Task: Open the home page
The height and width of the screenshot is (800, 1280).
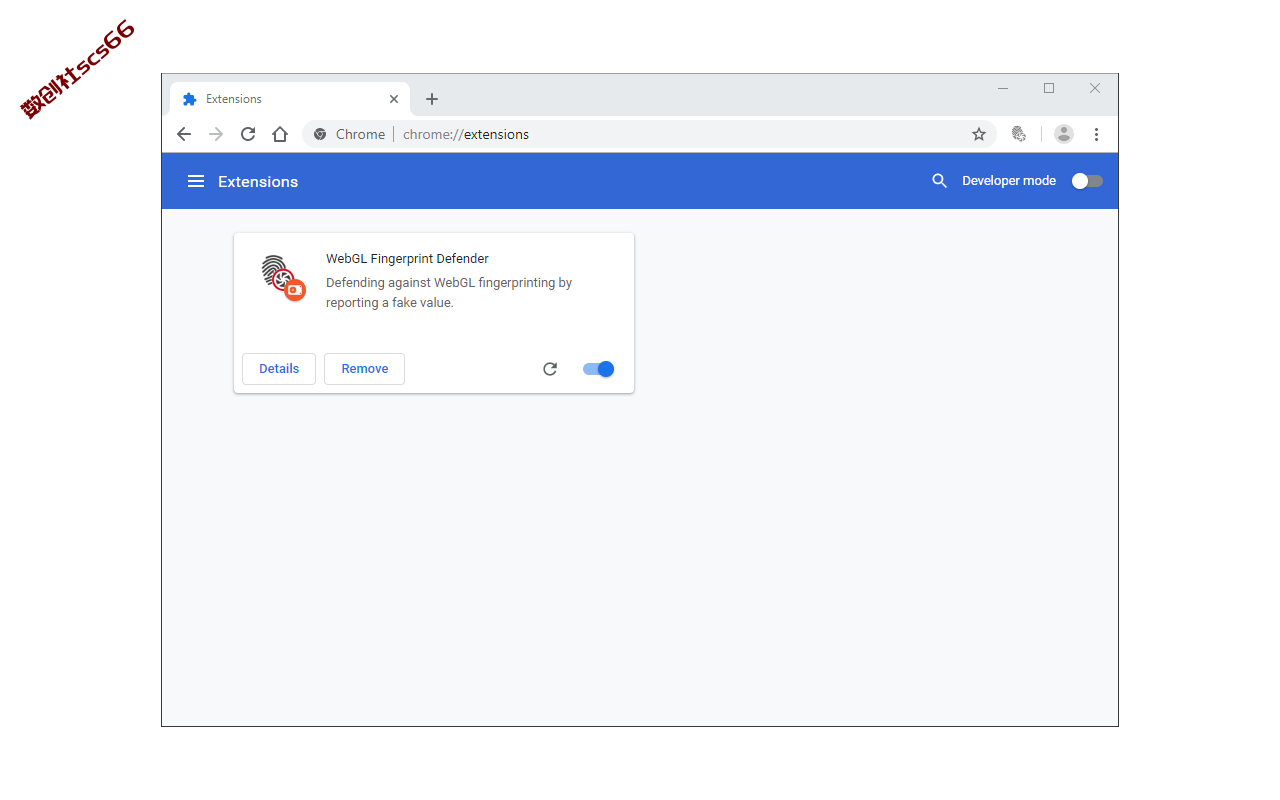Action: (x=280, y=134)
